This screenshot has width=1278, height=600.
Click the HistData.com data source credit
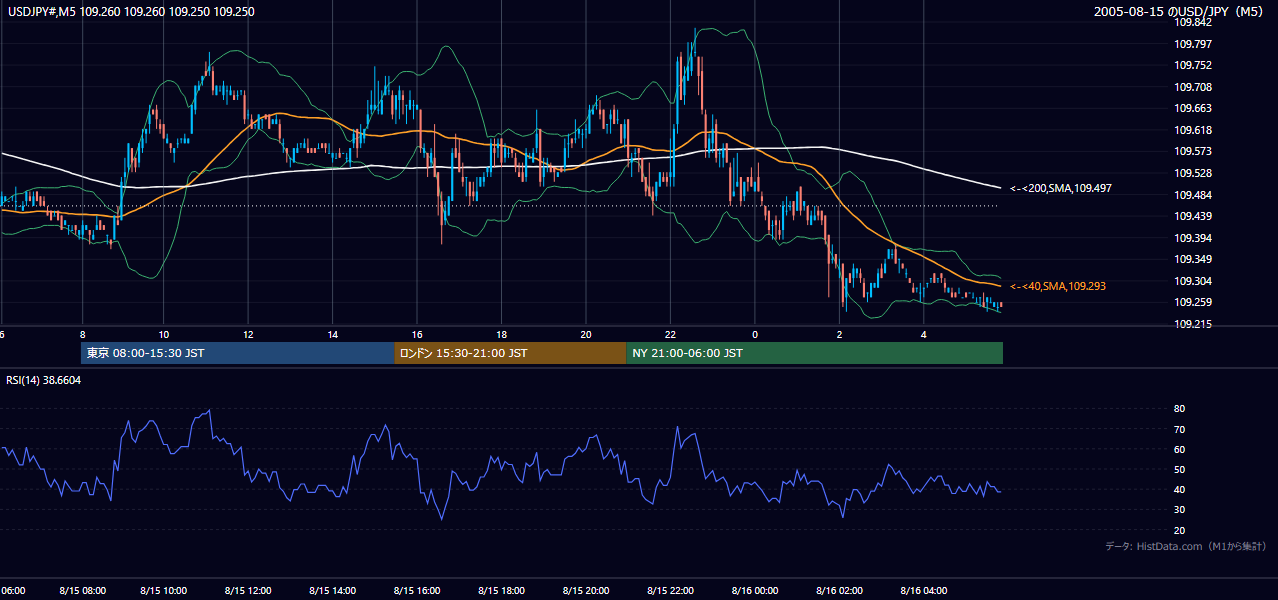click(1186, 546)
